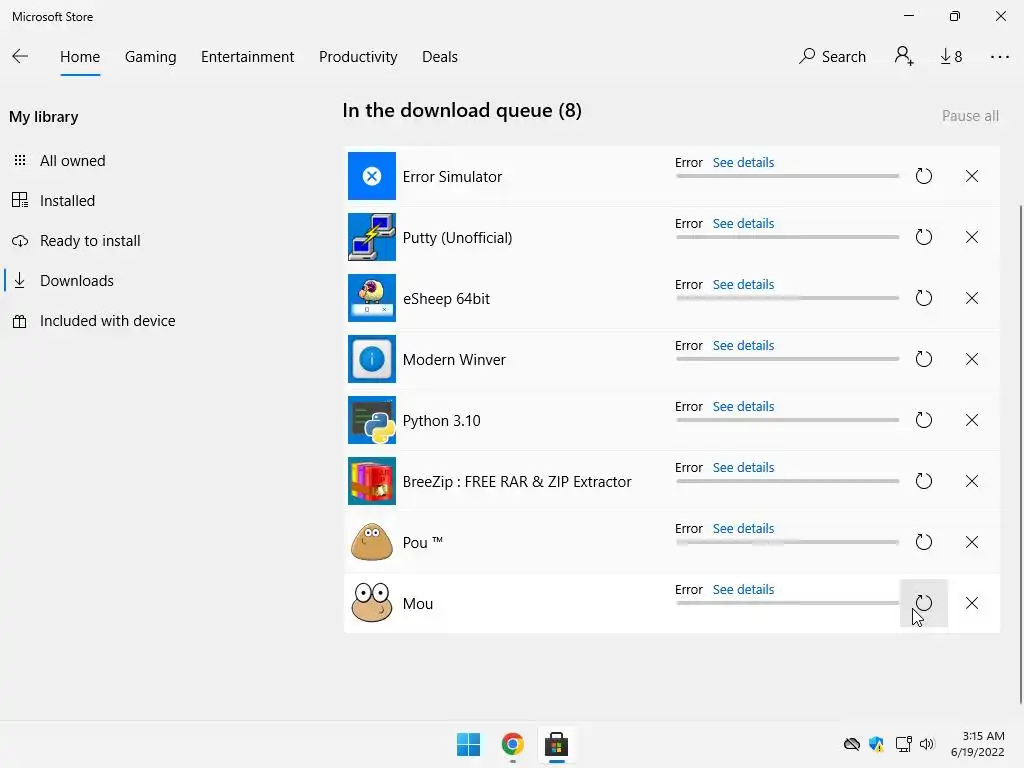Switch to the Gaming tab
Image resolution: width=1024 pixels, height=768 pixels.
(150, 57)
